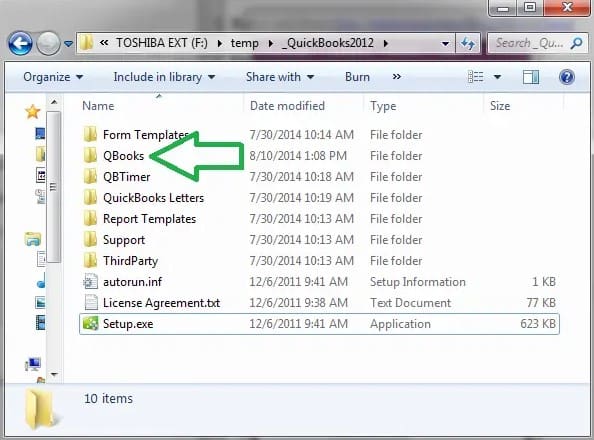This screenshot has height=440, width=594.
Task: Click the Music note icon in navigation pane
Action: coord(41,281)
